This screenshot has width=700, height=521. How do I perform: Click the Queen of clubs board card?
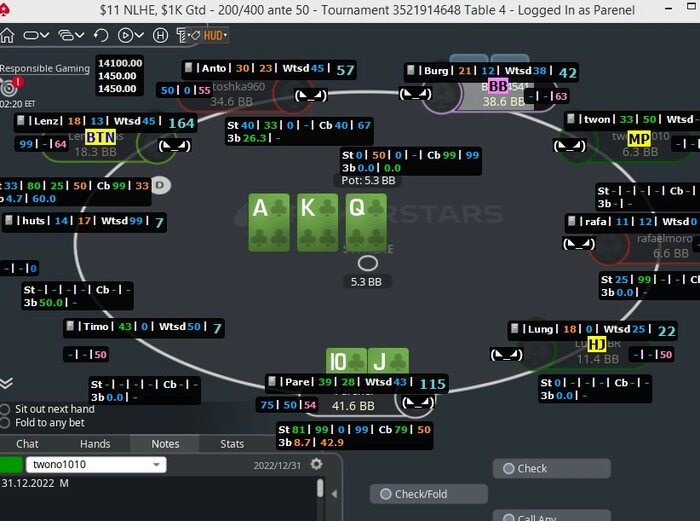click(366, 222)
